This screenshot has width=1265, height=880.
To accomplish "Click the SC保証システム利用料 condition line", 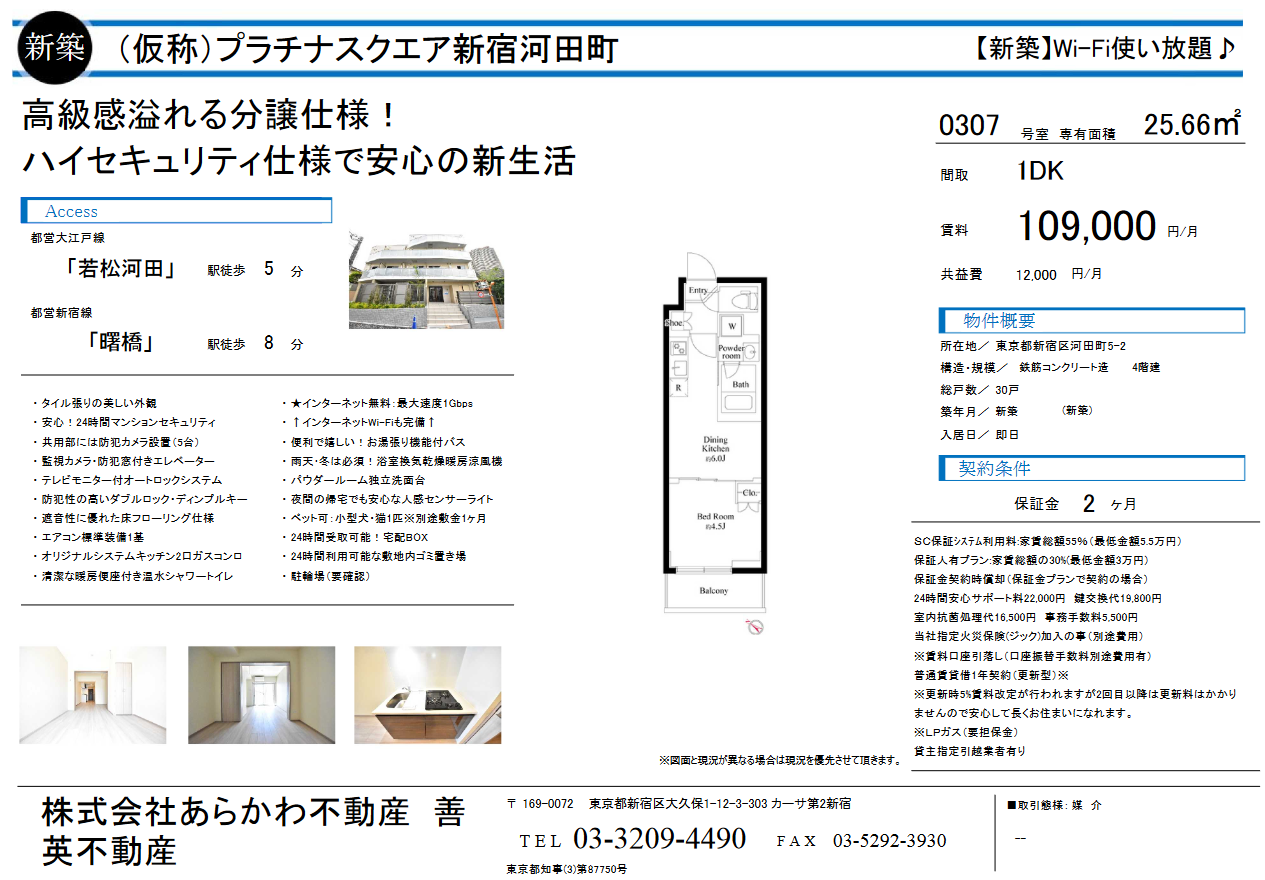I will [1048, 541].
